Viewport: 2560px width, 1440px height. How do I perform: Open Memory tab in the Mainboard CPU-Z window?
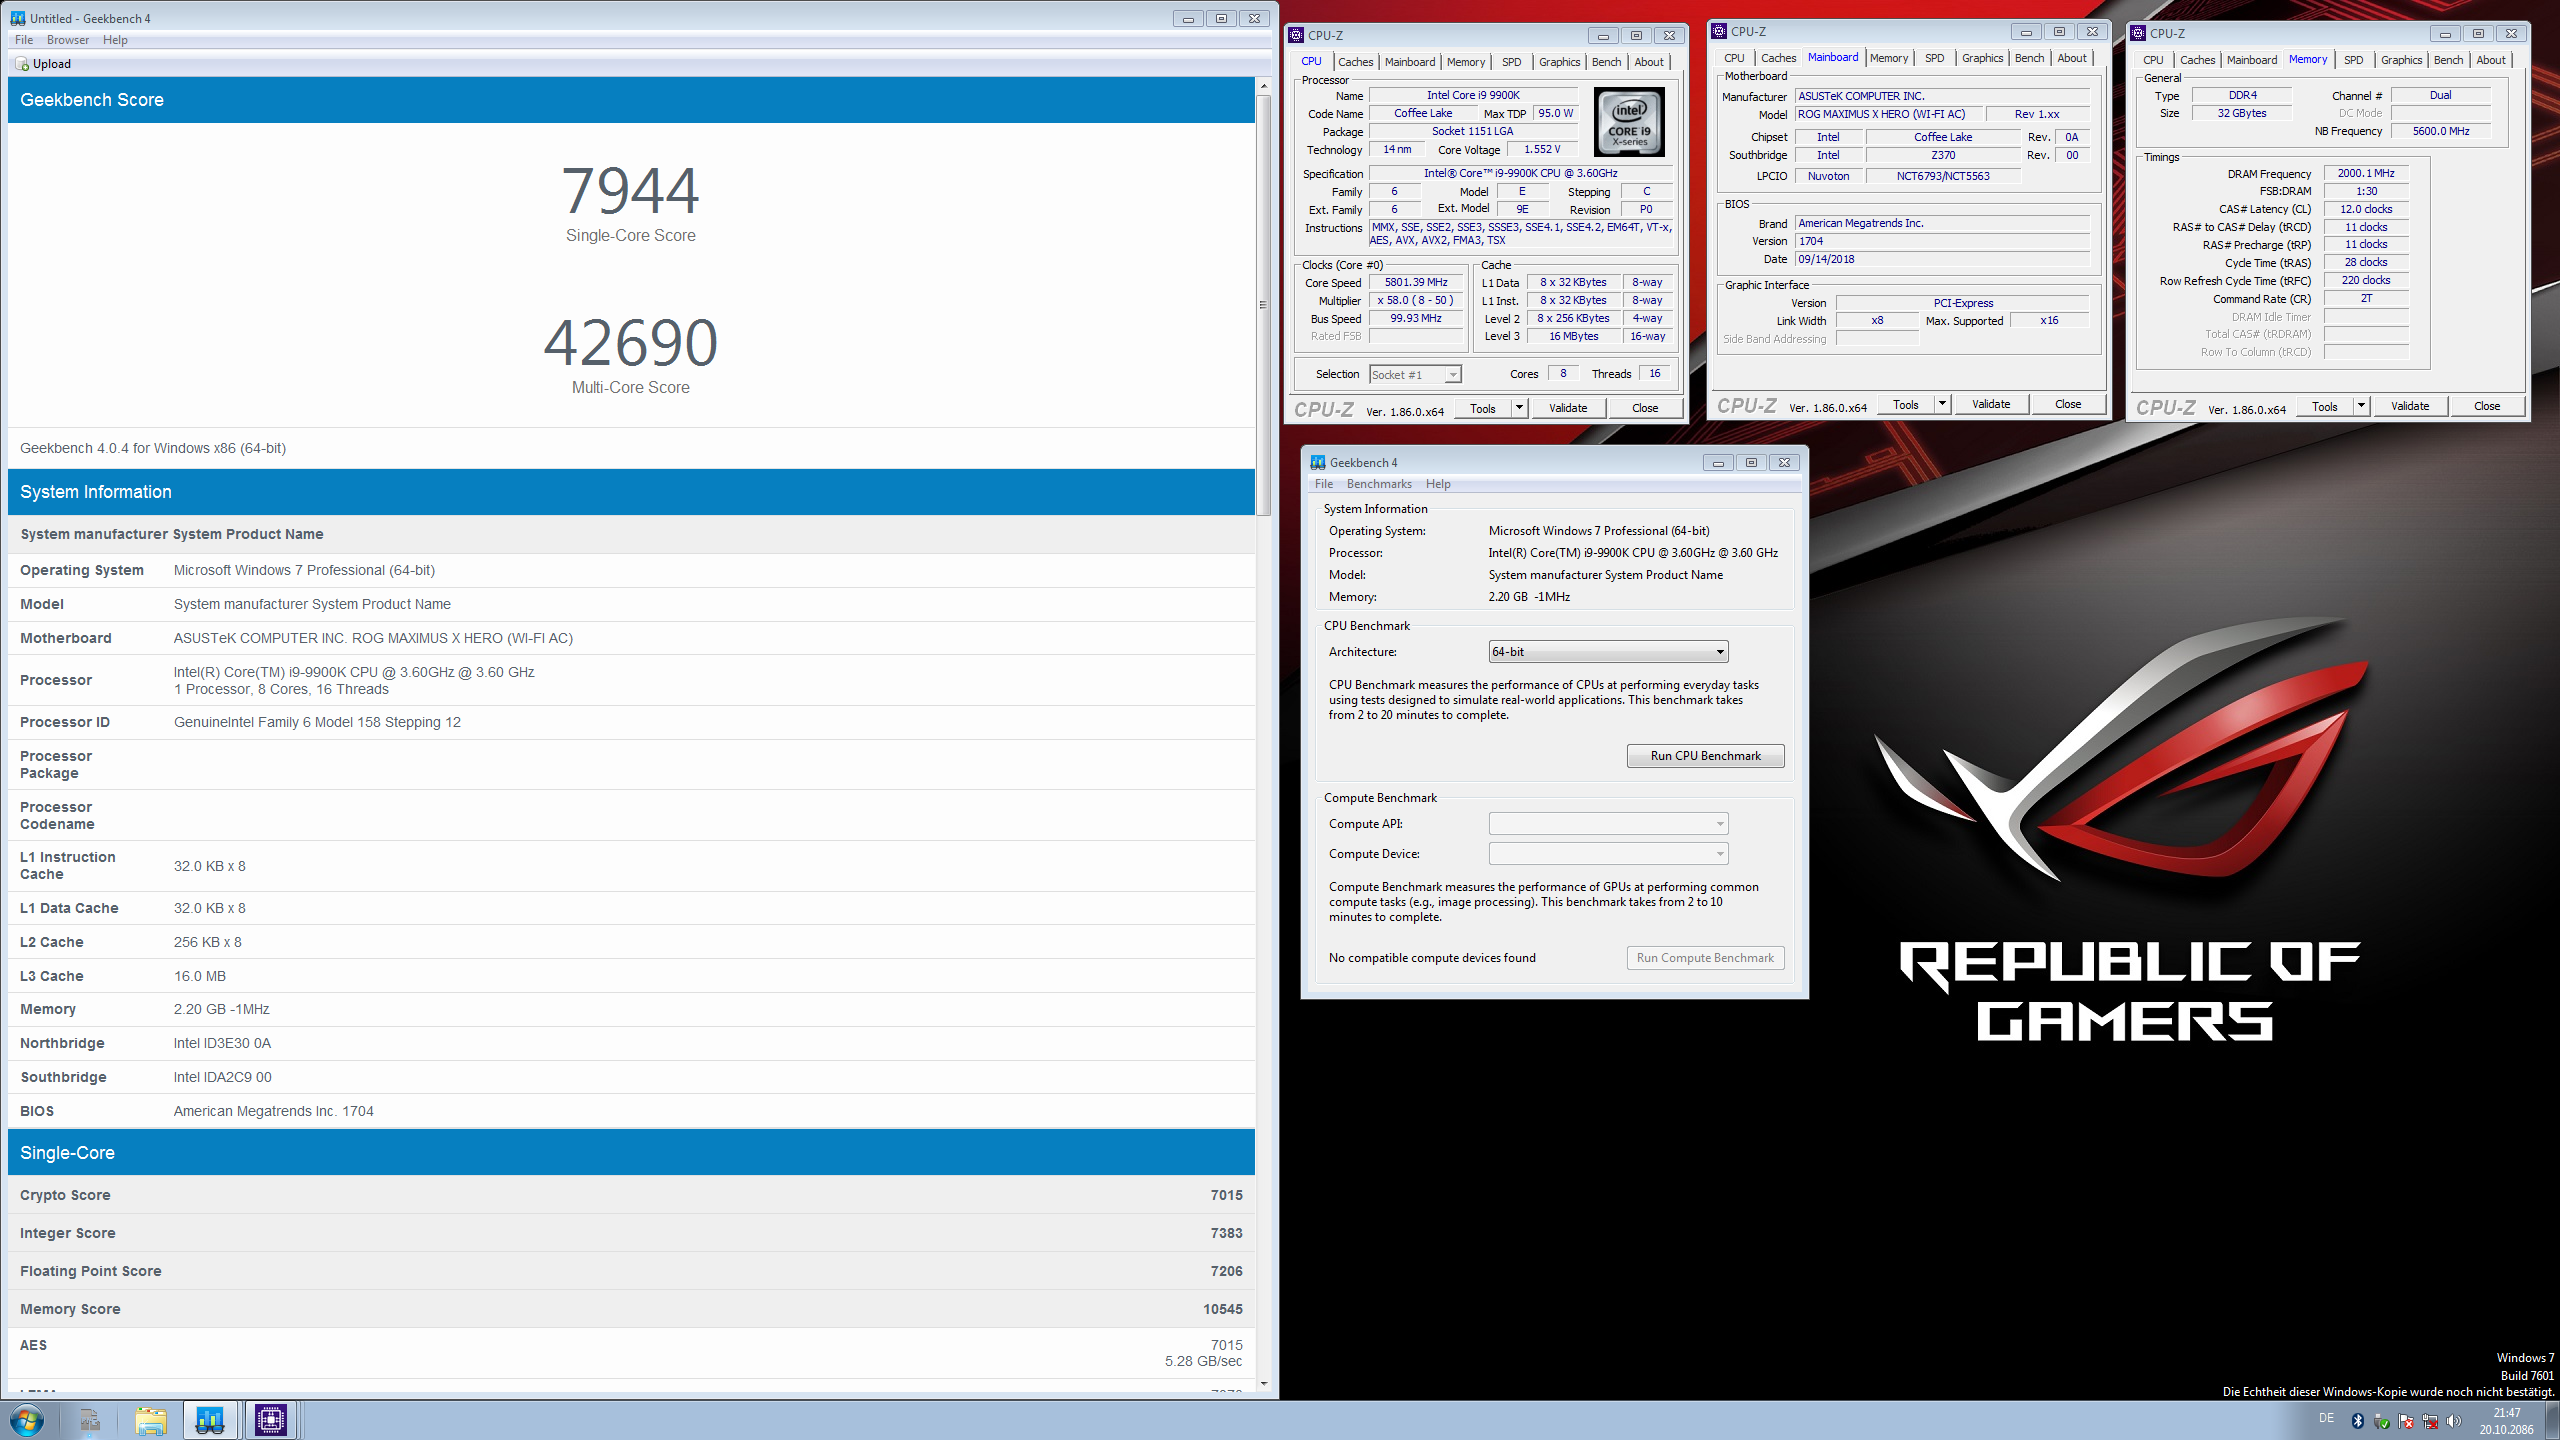click(1888, 58)
